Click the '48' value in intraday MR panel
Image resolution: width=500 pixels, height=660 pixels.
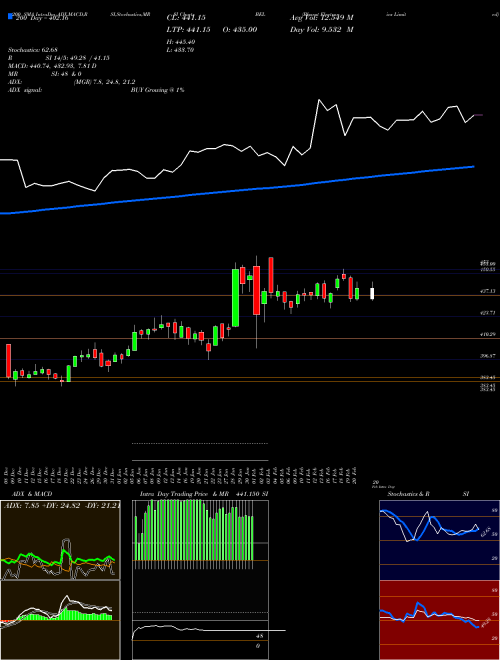259,636
